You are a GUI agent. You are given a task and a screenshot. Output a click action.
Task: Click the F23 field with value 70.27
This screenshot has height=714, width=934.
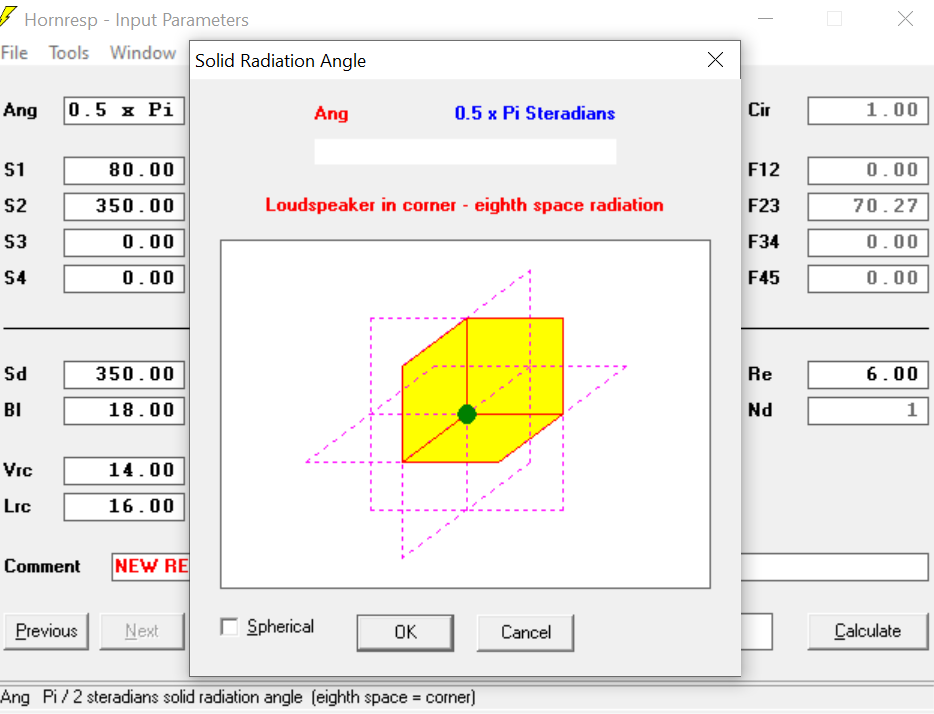point(868,207)
